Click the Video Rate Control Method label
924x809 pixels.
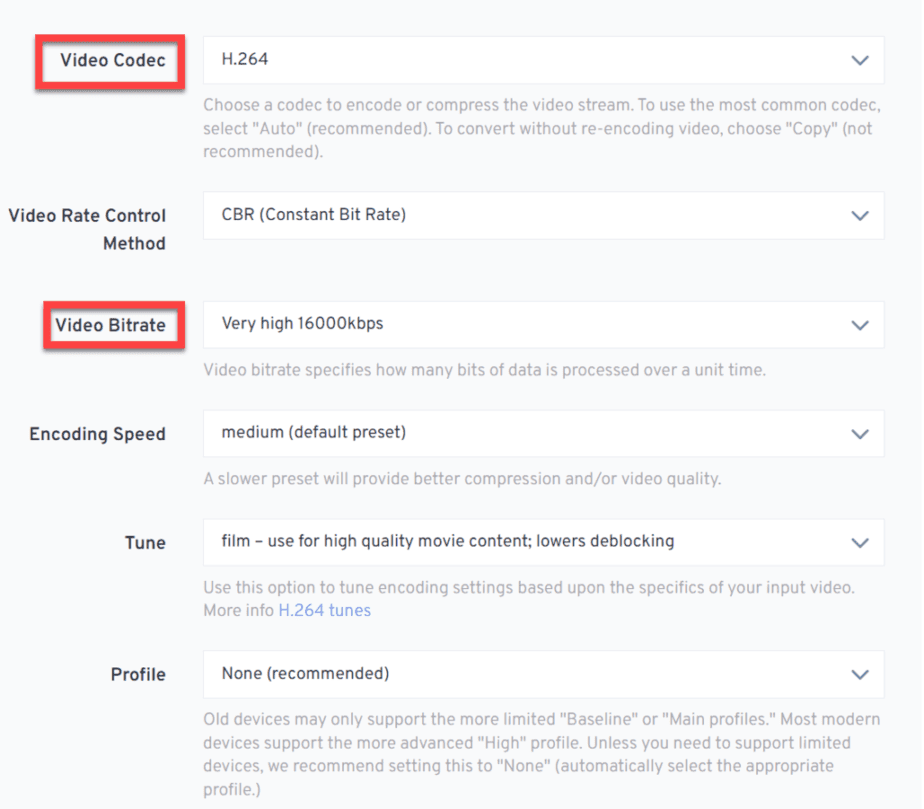(87, 229)
